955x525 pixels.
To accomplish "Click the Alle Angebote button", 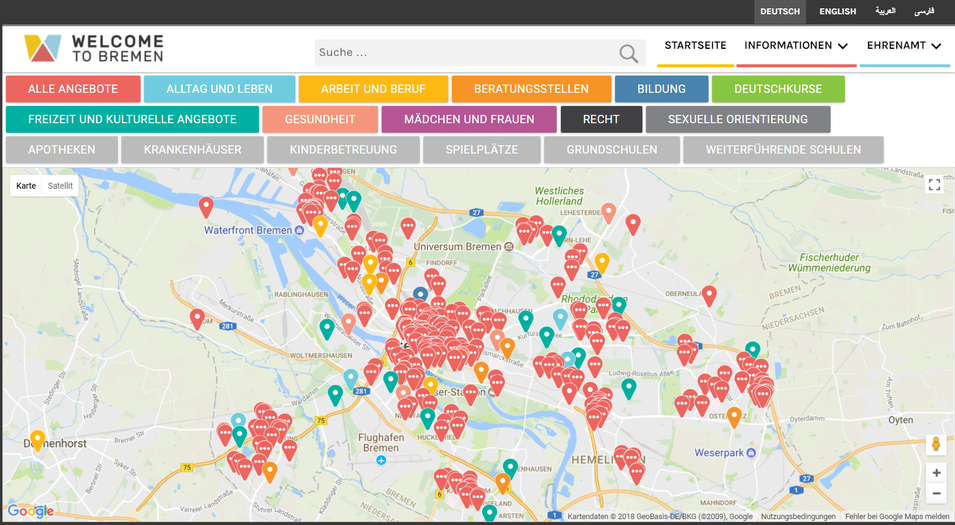I will (x=72, y=89).
